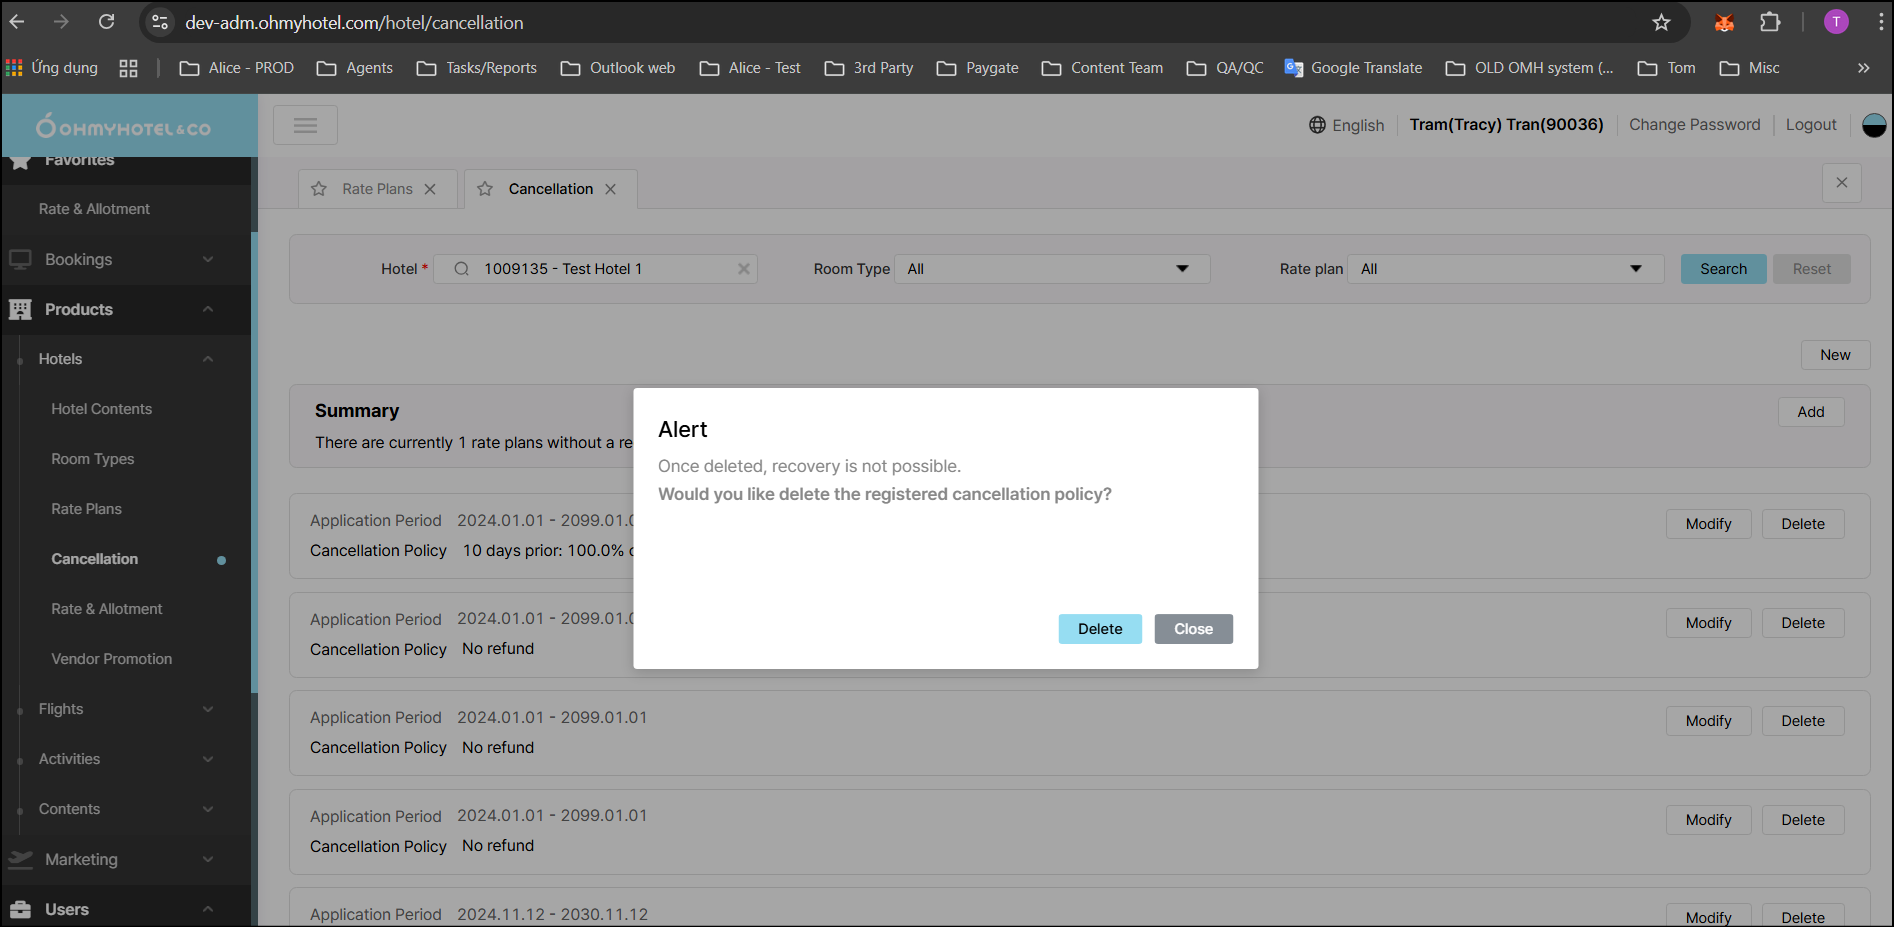Open the Room Type dropdown
The image size is (1894, 927).
coord(1051,269)
